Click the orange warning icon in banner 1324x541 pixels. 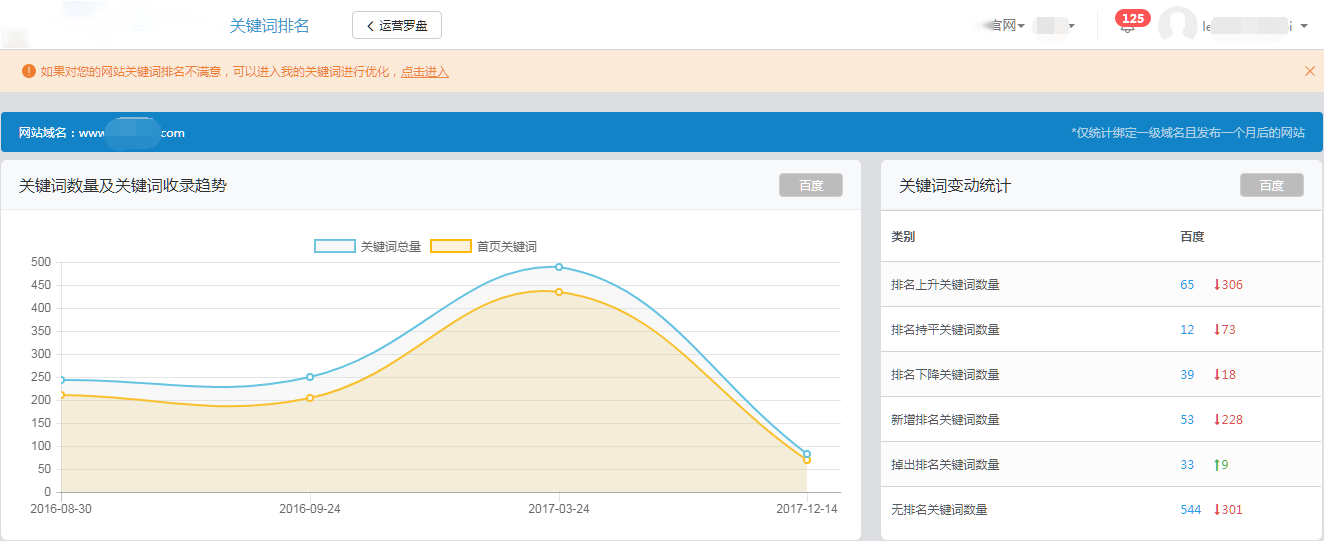click(x=28, y=71)
